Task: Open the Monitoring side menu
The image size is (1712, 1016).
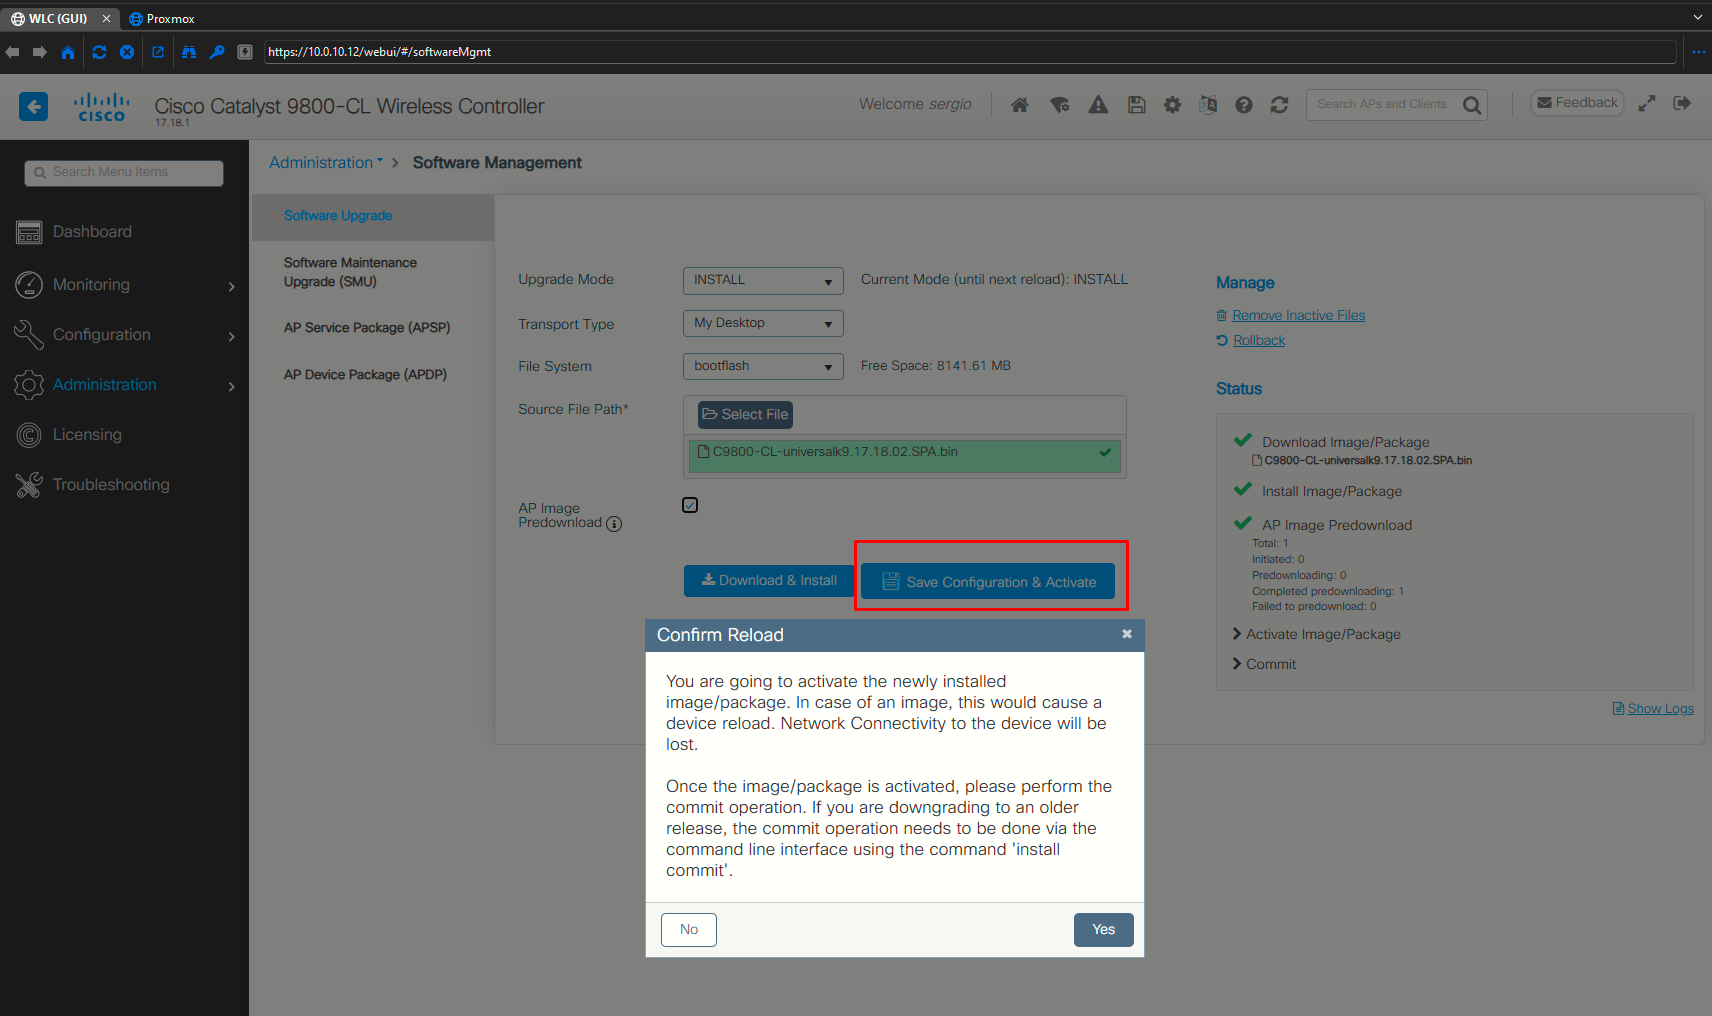Action: 124,285
